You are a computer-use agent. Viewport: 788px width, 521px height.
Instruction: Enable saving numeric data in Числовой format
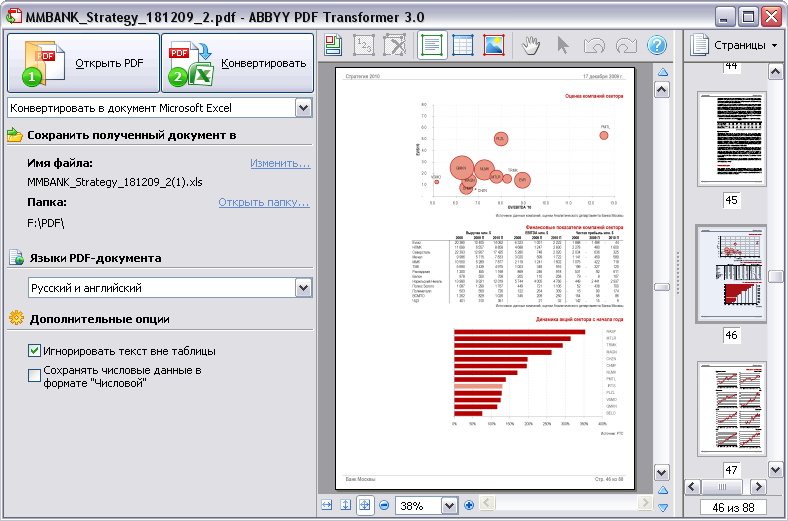point(34,375)
